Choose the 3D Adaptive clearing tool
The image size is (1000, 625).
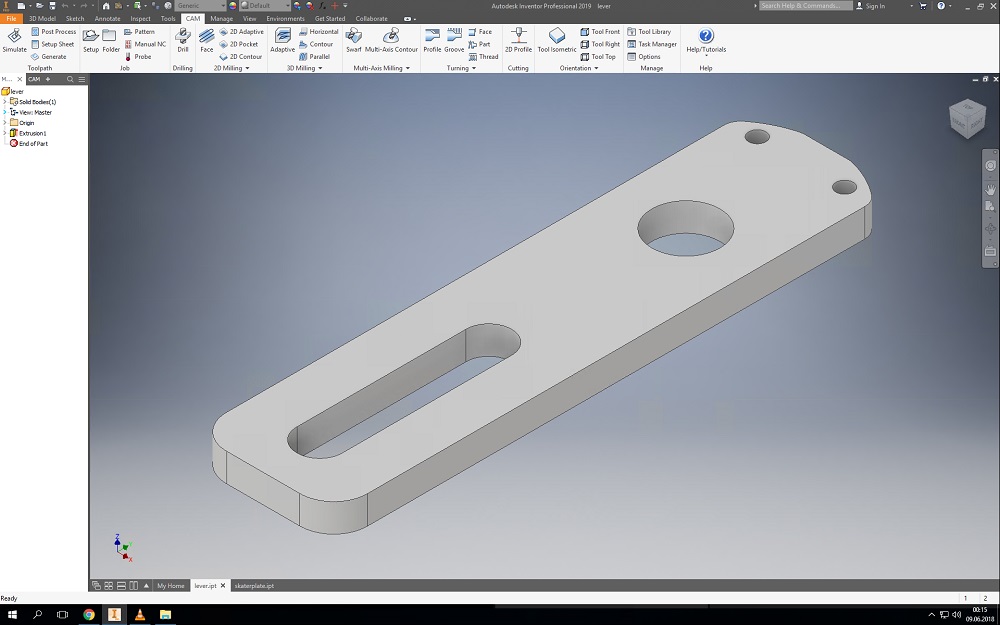(x=282, y=40)
